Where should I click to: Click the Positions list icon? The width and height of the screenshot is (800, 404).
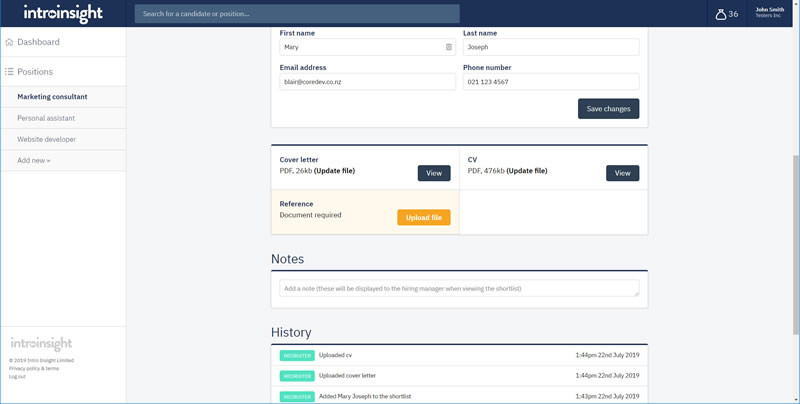click(x=9, y=72)
